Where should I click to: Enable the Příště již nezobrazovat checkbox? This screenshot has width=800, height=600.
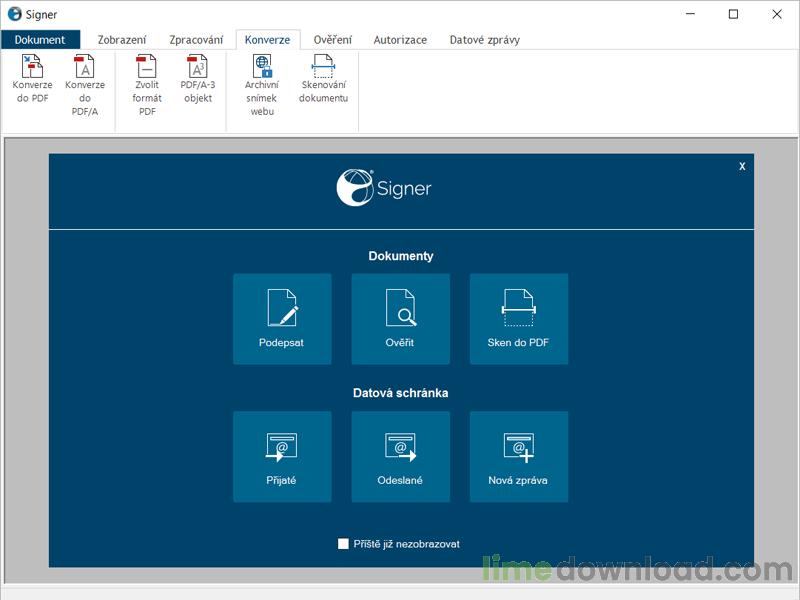pyautogui.click(x=340, y=544)
